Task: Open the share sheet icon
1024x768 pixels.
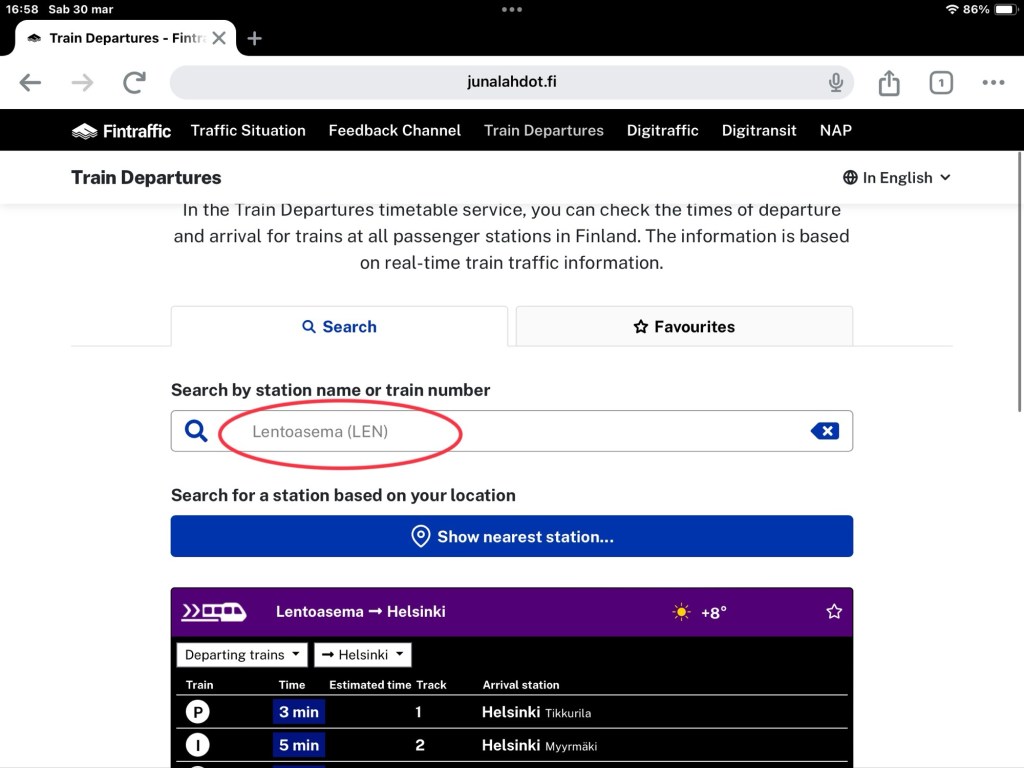Action: pos(889,83)
